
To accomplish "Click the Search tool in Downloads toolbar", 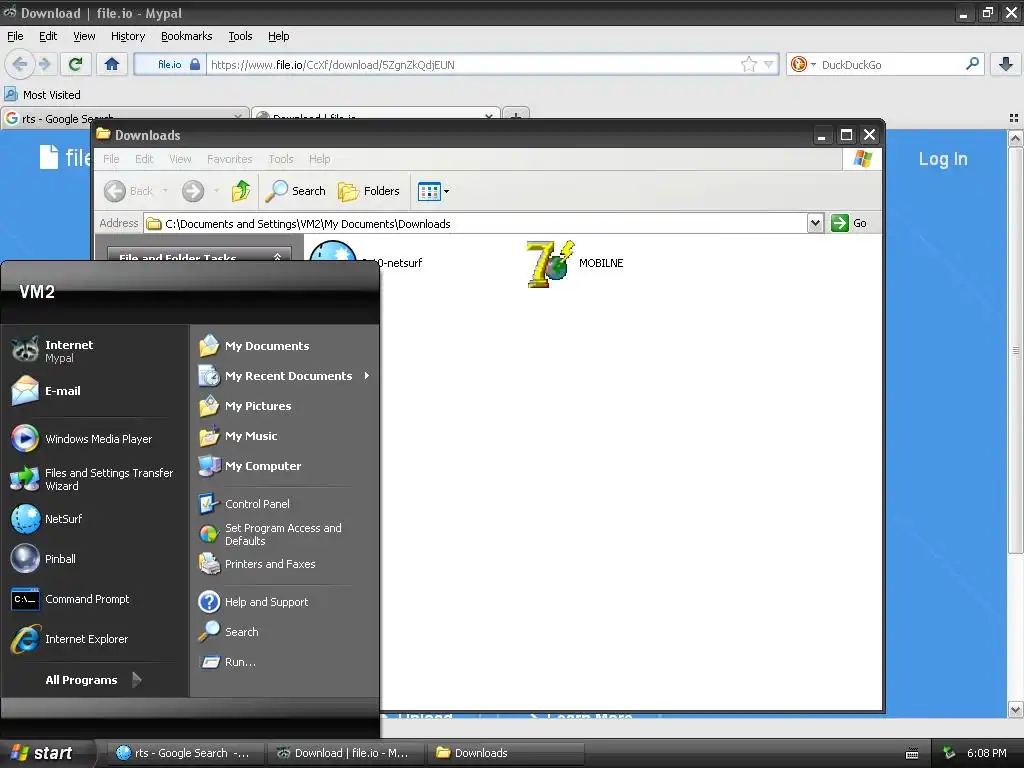I will point(295,191).
